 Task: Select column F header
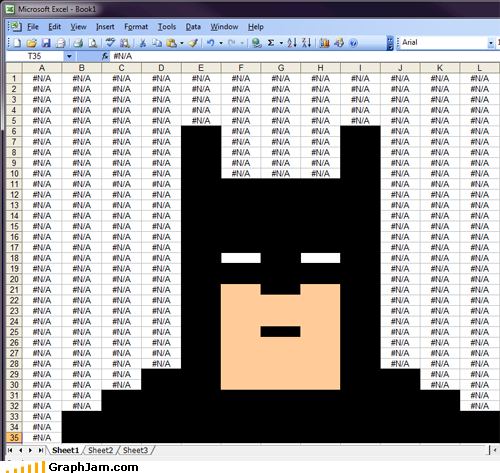(x=241, y=68)
